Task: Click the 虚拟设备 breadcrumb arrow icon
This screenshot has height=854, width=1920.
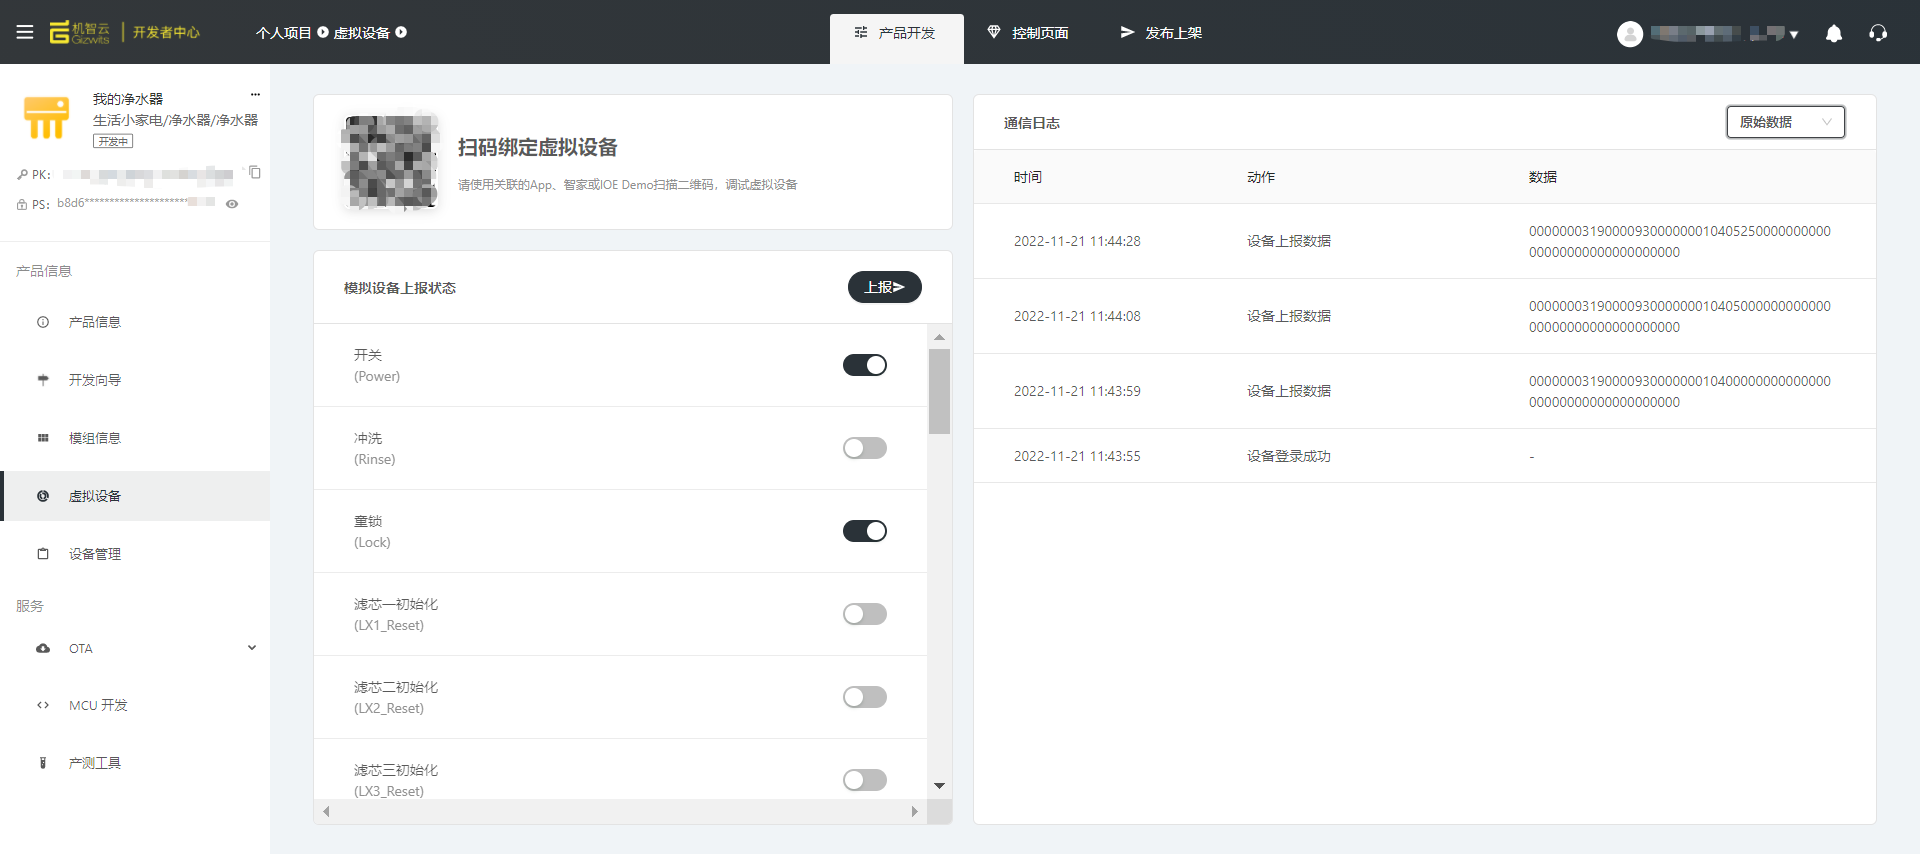Action: coord(401,32)
